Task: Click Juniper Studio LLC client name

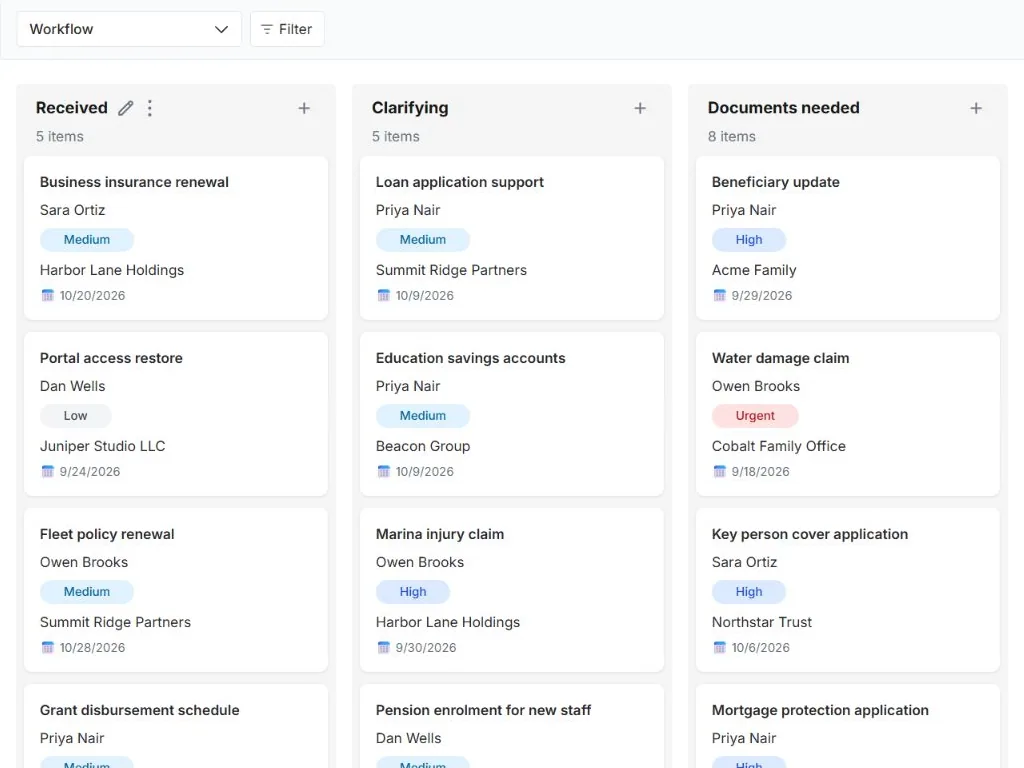Action: tap(103, 446)
